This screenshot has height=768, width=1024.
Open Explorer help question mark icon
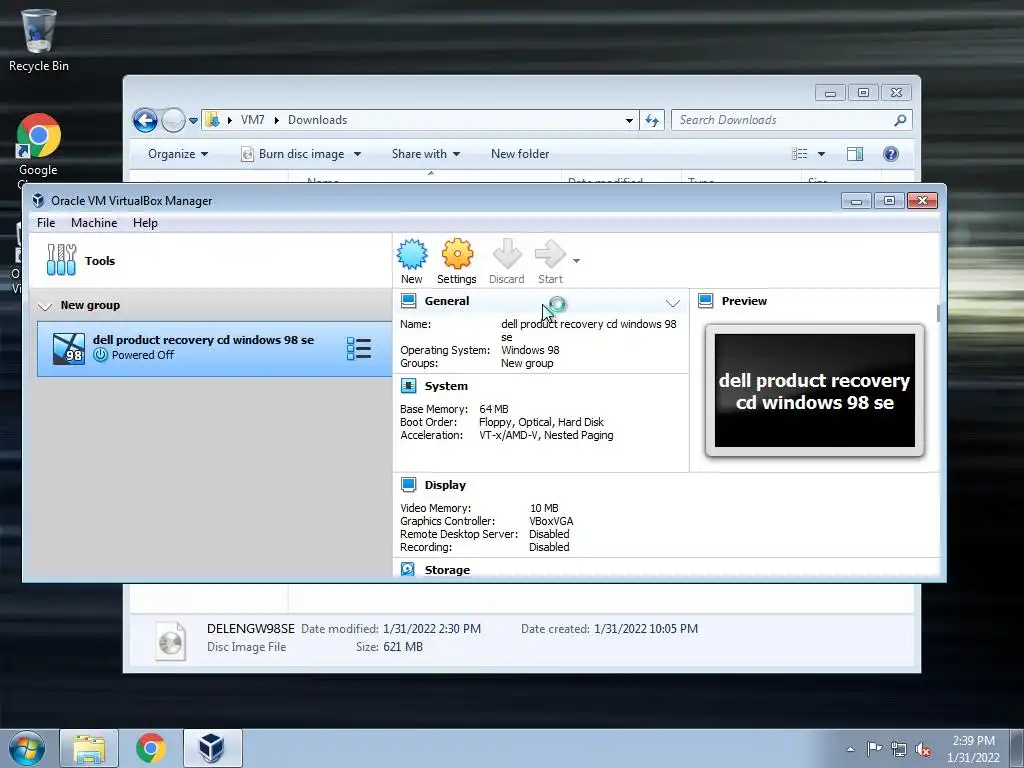pyautogui.click(x=891, y=154)
